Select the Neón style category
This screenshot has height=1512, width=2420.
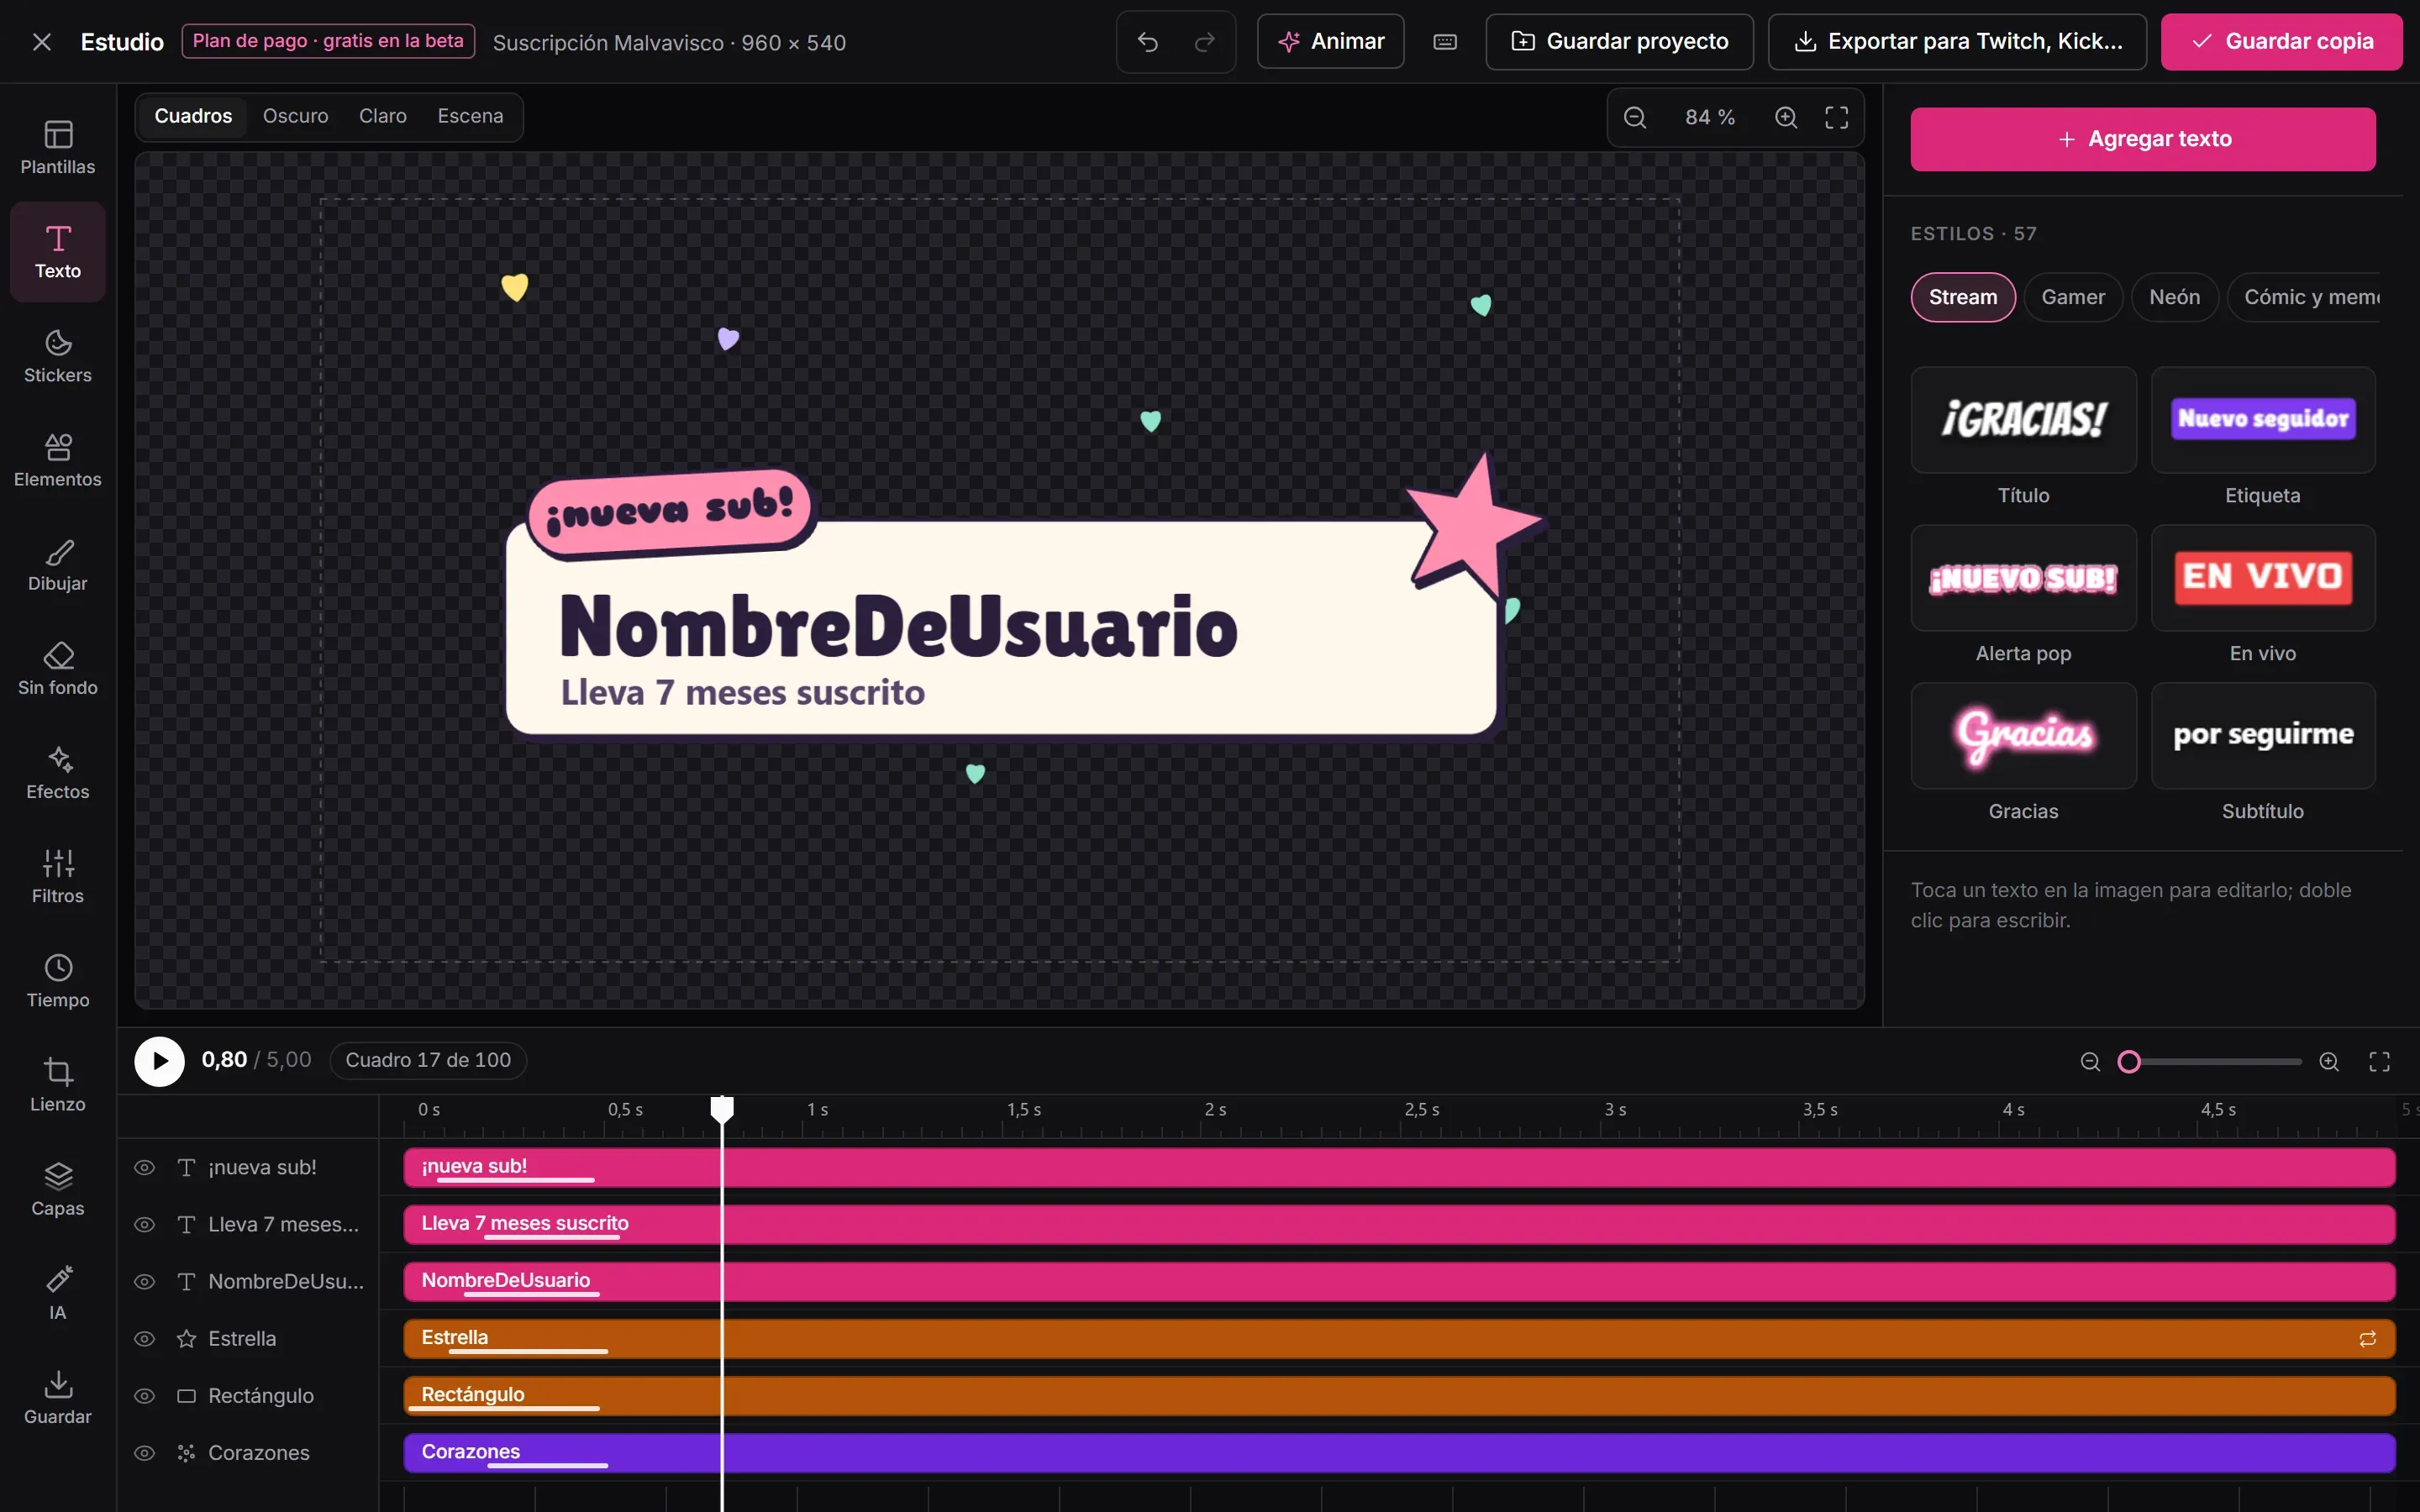(x=2174, y=297)
